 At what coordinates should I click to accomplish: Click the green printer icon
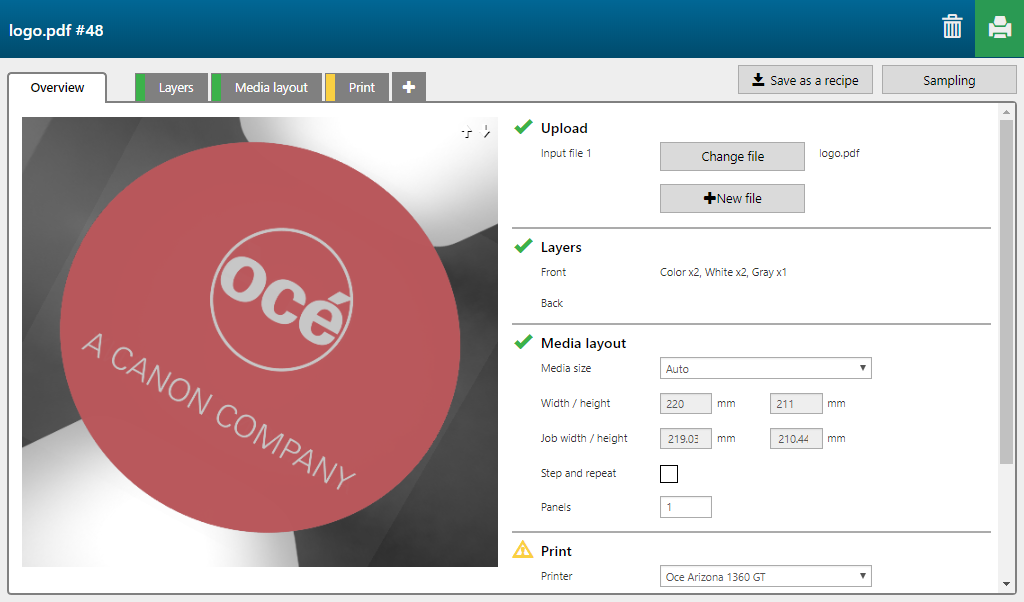point(999,29)
